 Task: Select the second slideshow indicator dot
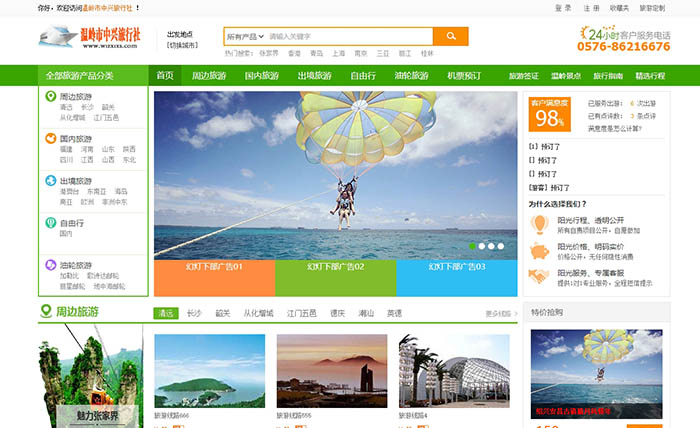[x=481, y=246]
